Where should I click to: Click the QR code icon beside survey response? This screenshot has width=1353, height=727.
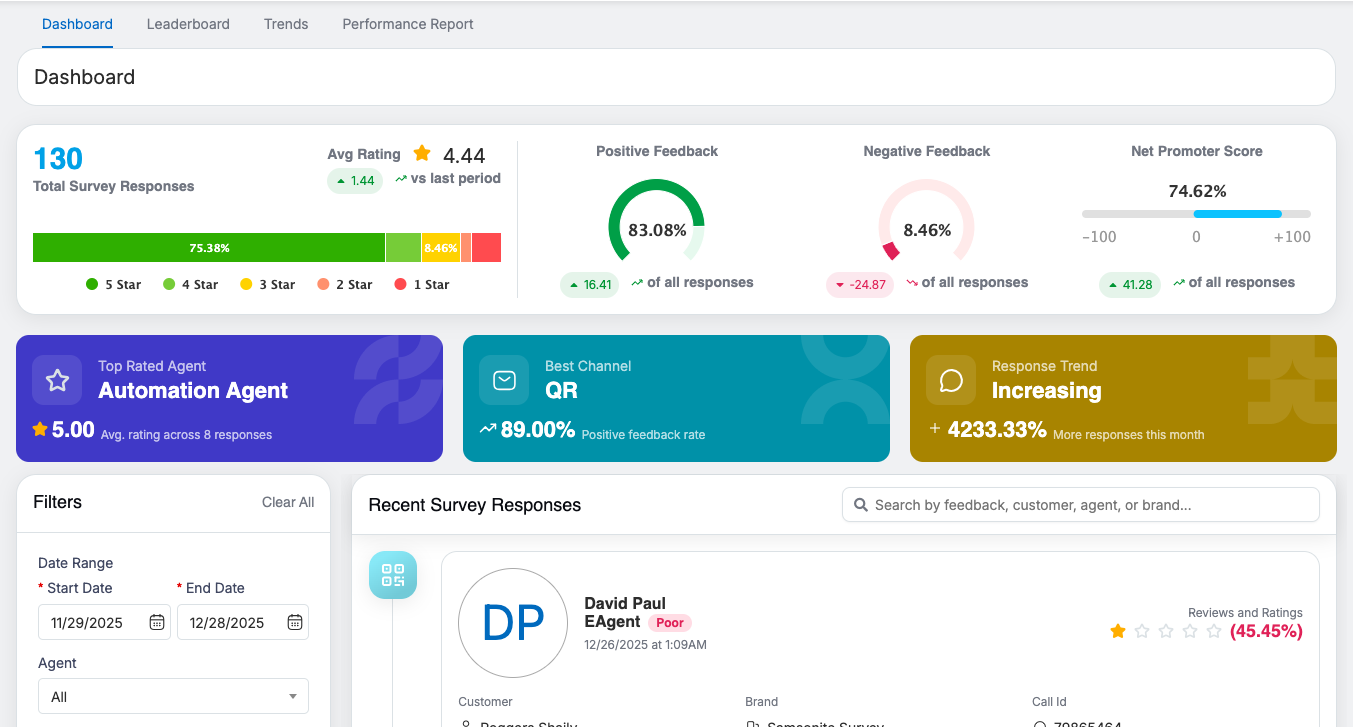tap(393, 575)
